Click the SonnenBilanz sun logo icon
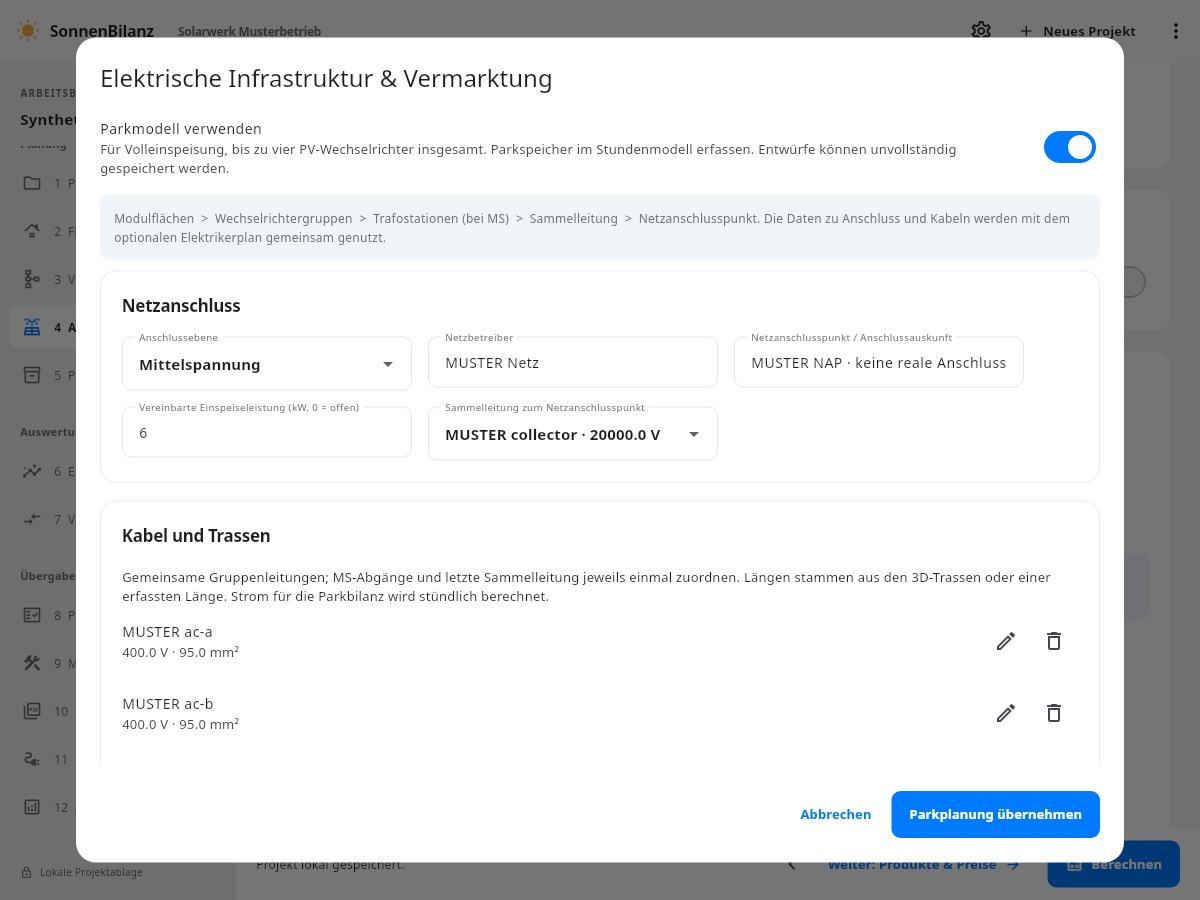 click(x=28, y=30)
